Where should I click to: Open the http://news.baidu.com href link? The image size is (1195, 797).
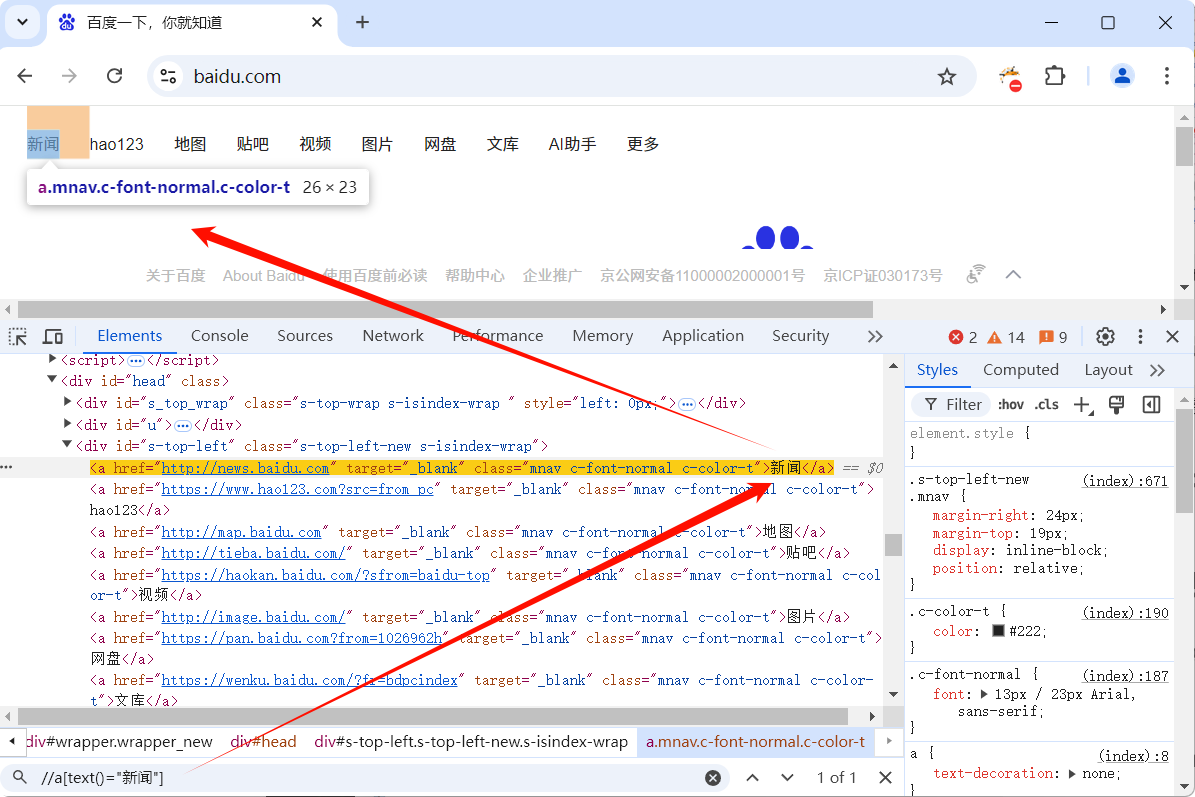(x=245, y=468)
